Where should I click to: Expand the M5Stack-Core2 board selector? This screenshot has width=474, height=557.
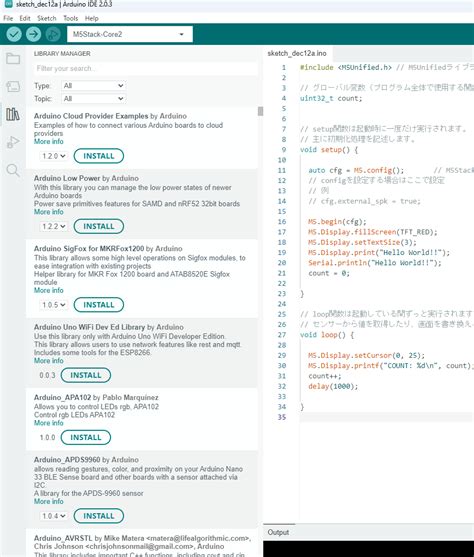point(130,34)
